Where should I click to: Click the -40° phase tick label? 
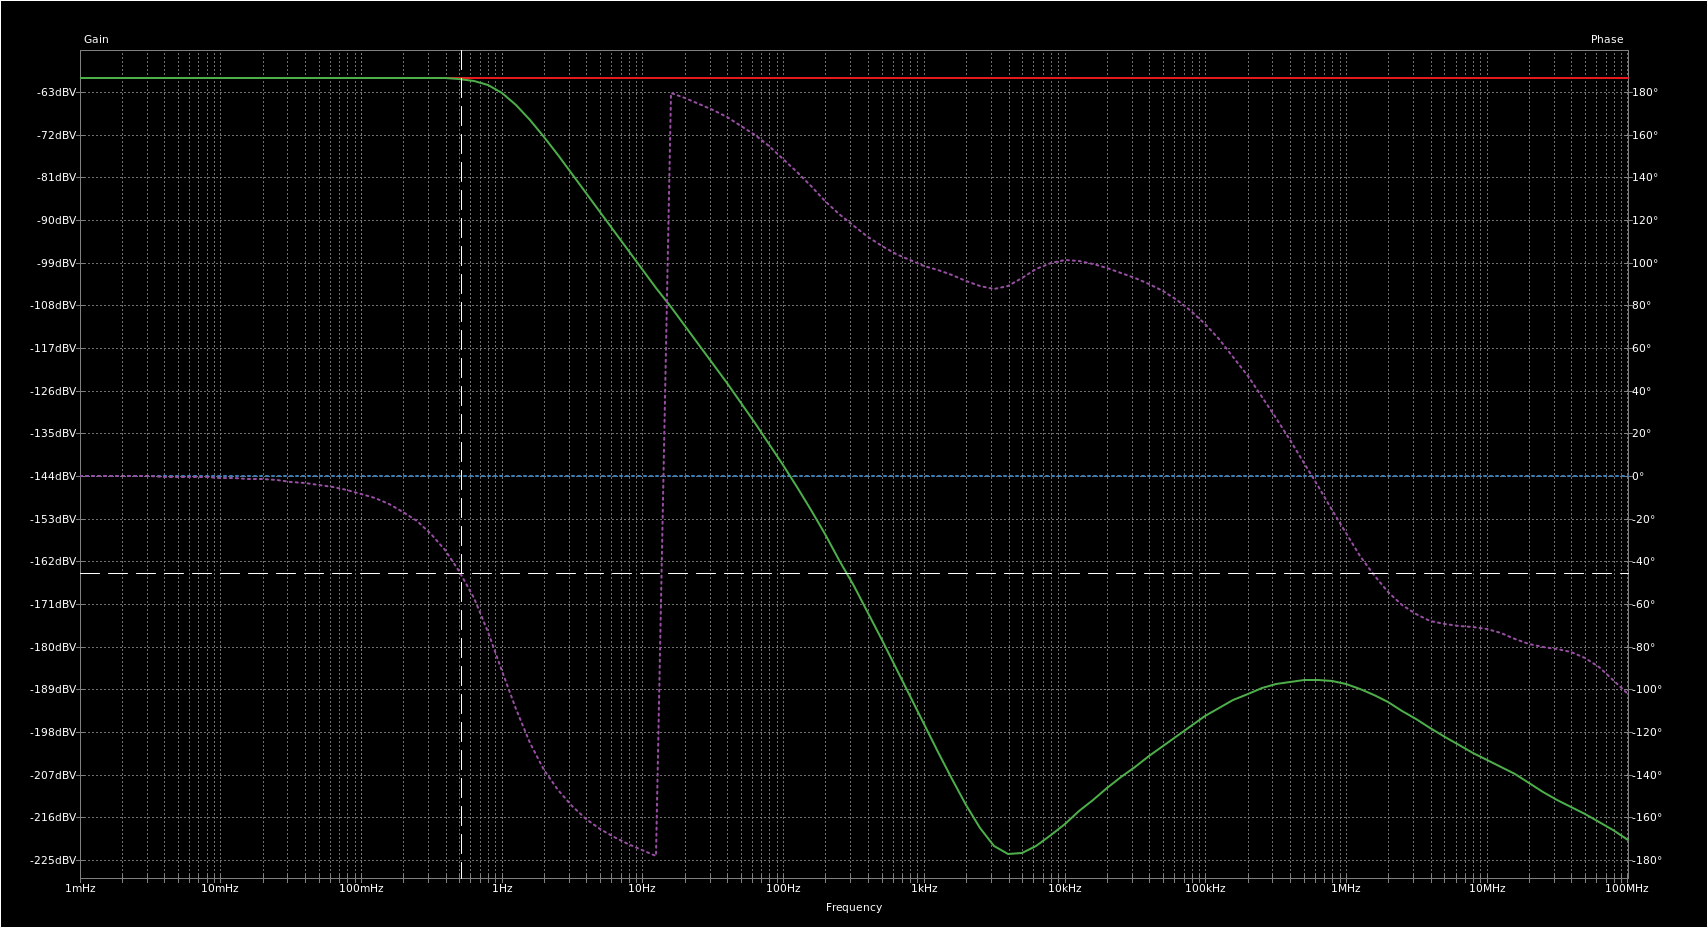pos(1643,561)
